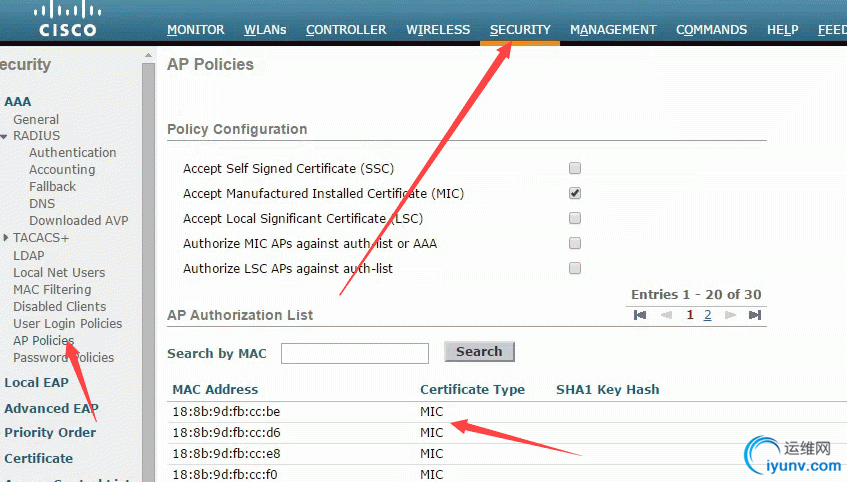Go to previous page of entries
The image size is (847, 482).
coord(666,315)
